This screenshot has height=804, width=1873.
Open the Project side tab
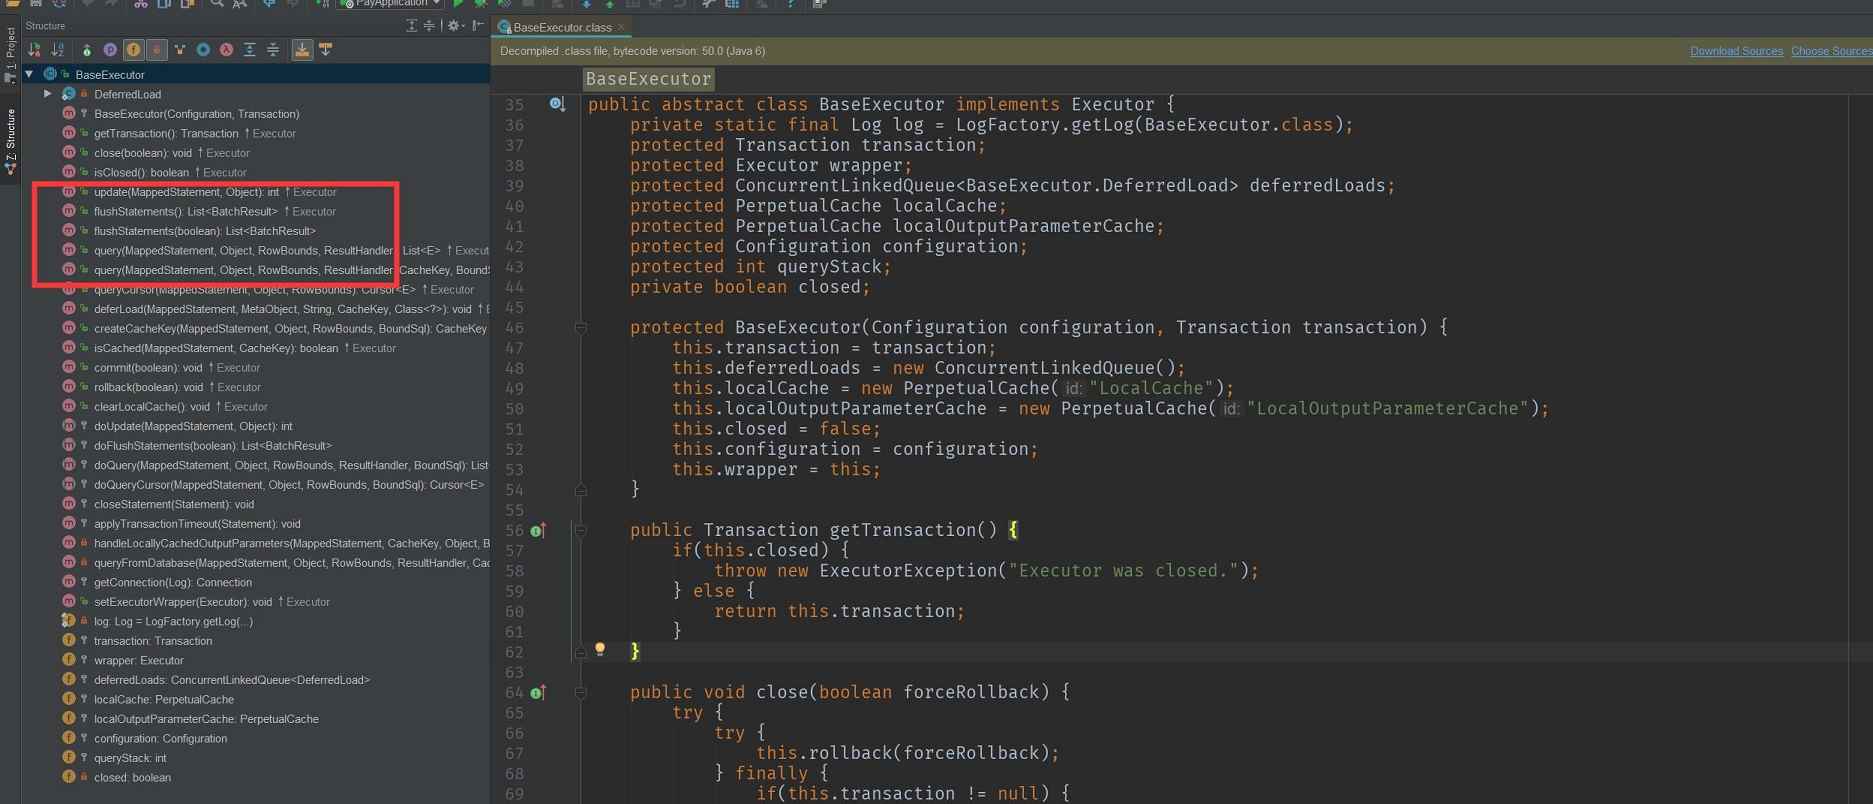[x=10, y=56]
